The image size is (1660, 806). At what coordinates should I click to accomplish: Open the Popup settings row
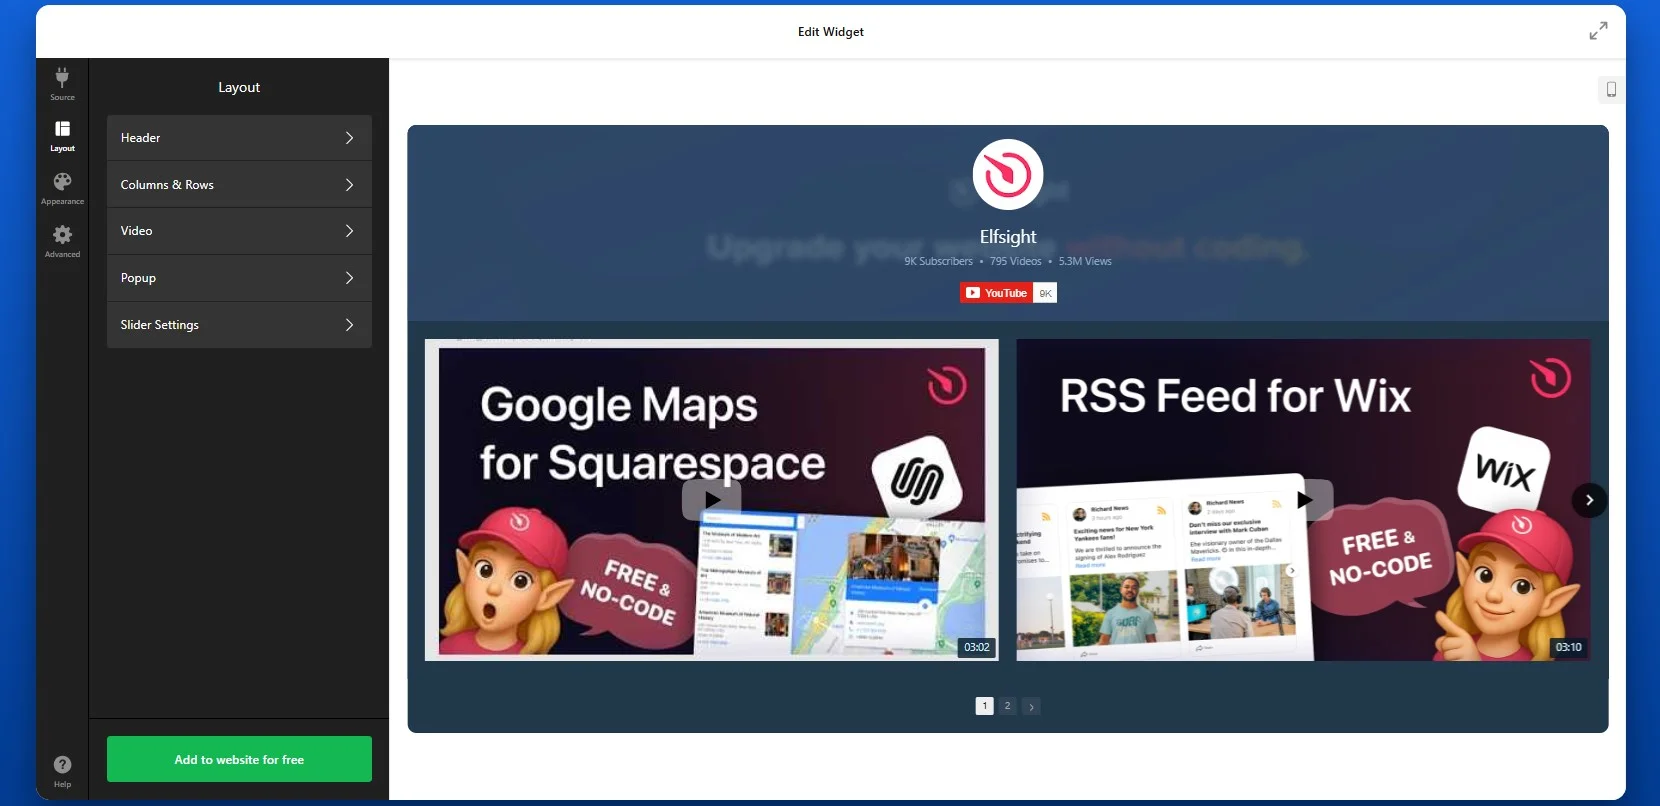[239, 278]
